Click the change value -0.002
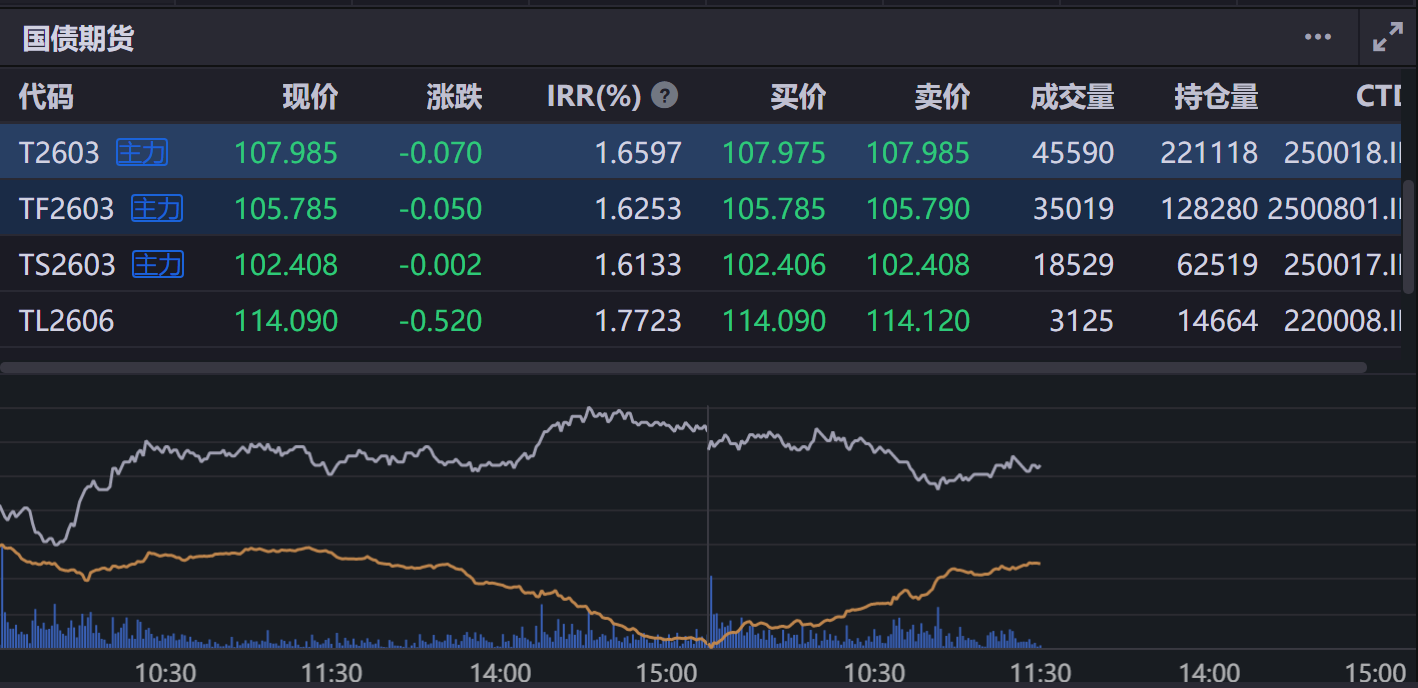The image size is (1418, 688). click(440, 265)
